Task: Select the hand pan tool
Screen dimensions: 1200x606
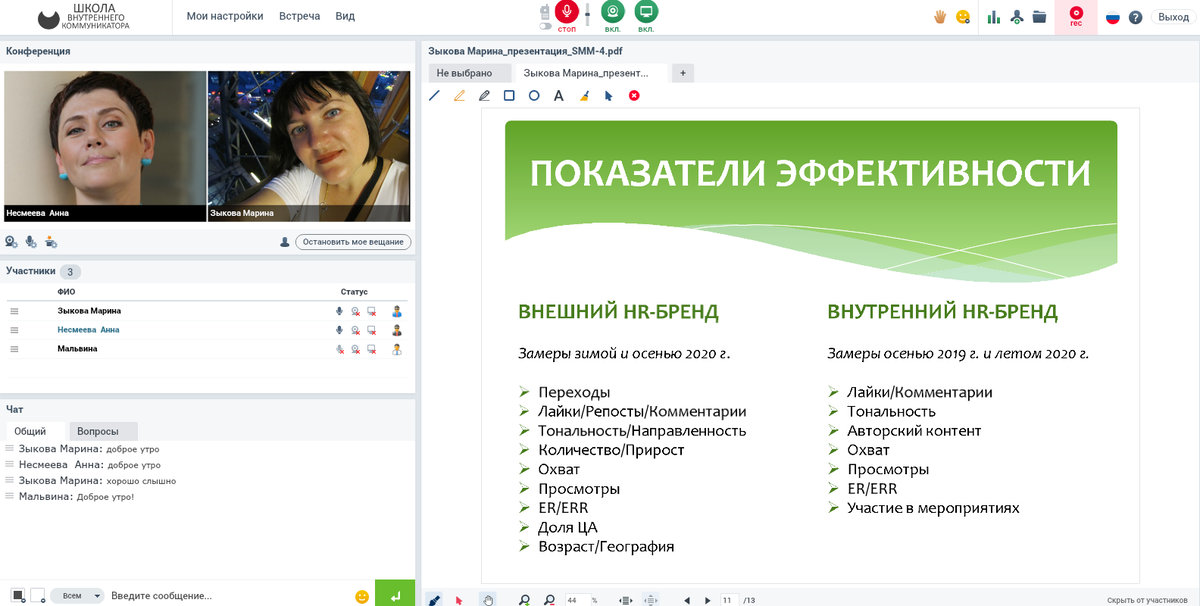Action: [488, 599]
